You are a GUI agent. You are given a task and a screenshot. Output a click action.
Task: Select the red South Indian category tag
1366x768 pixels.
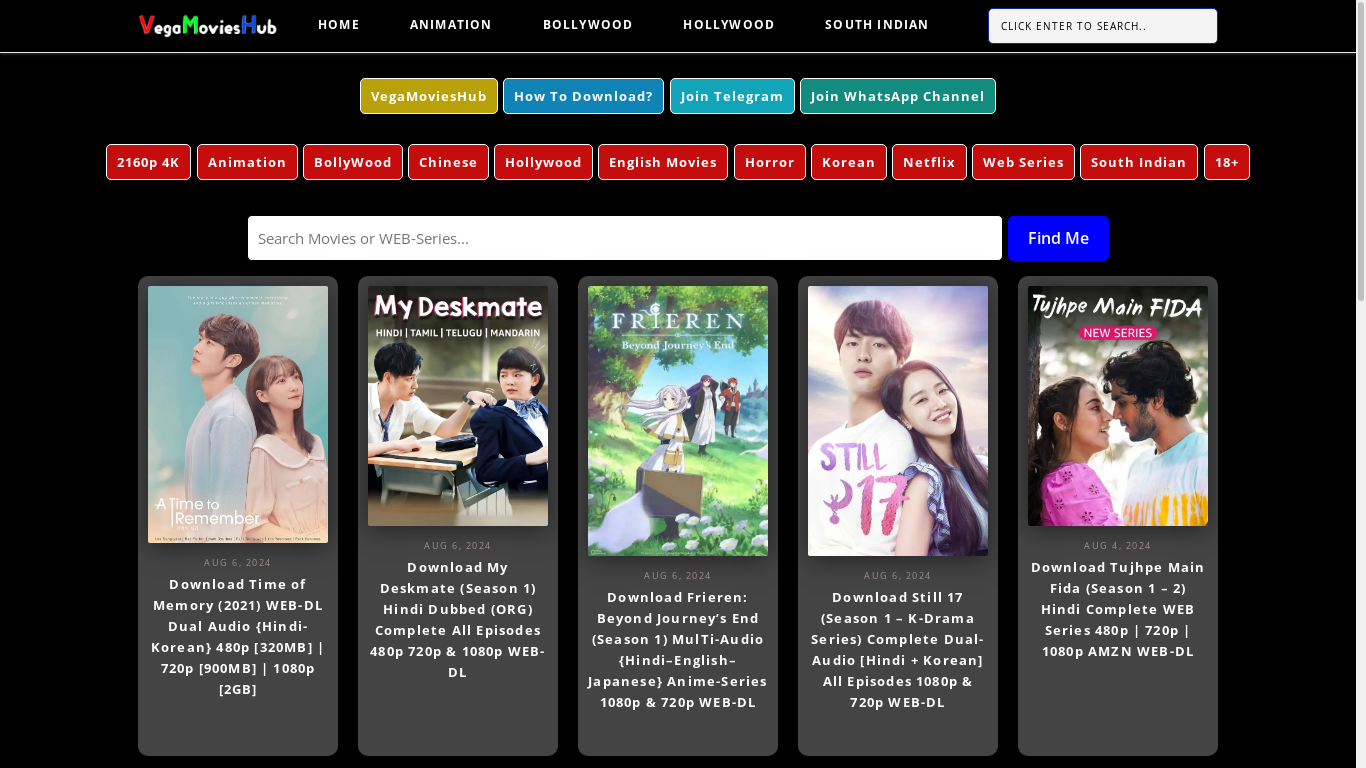pyautogui.click(x=1139, y=162)
